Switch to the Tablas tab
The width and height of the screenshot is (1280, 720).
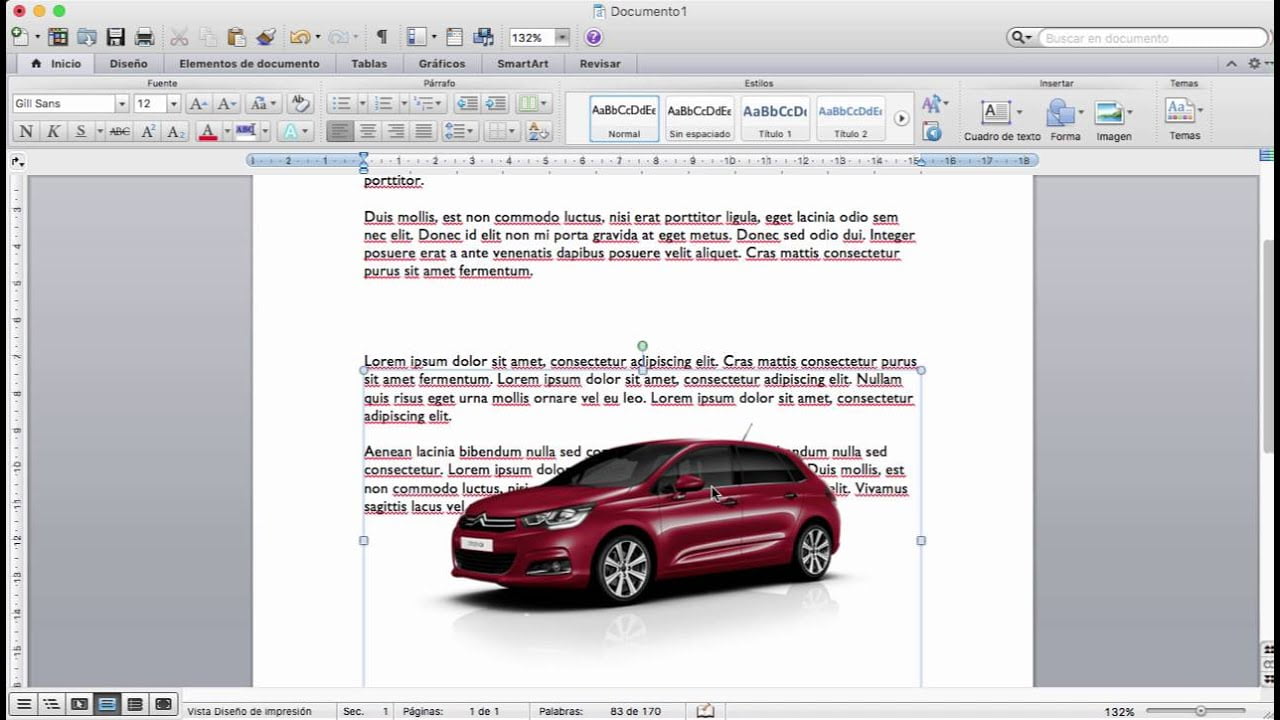click(x=369, y=63)
